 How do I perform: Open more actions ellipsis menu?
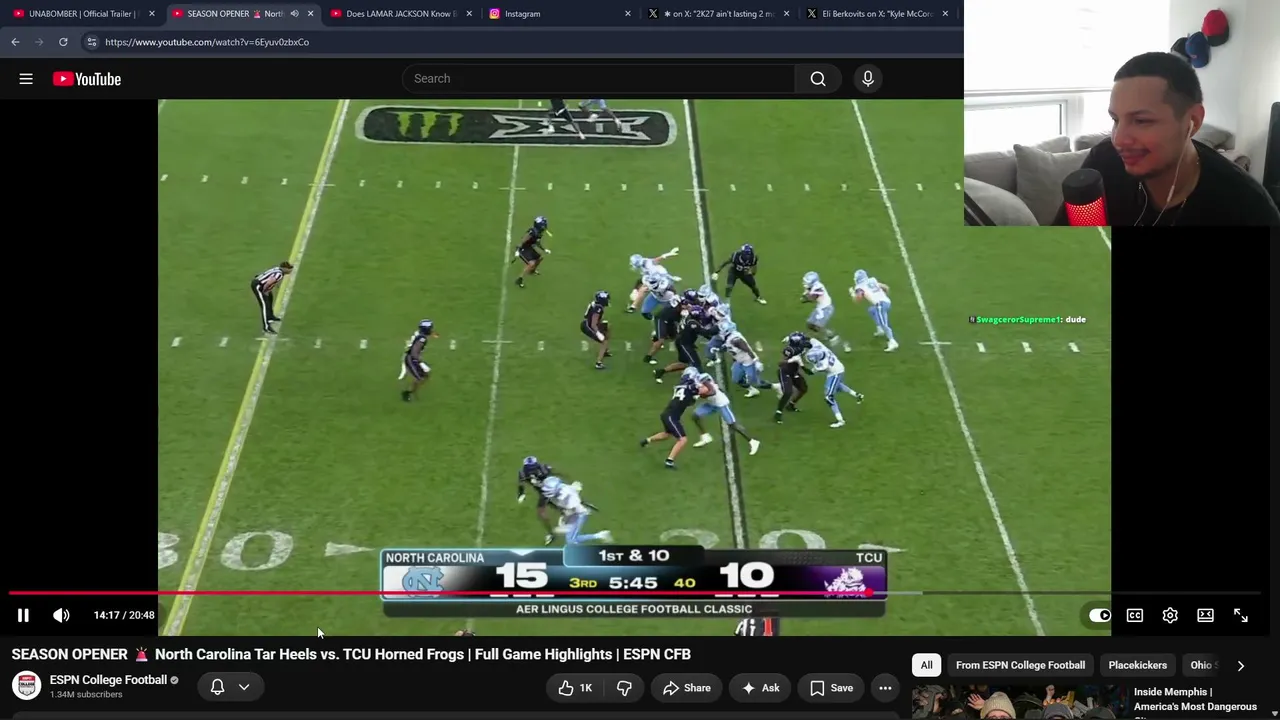pos(885,688)
